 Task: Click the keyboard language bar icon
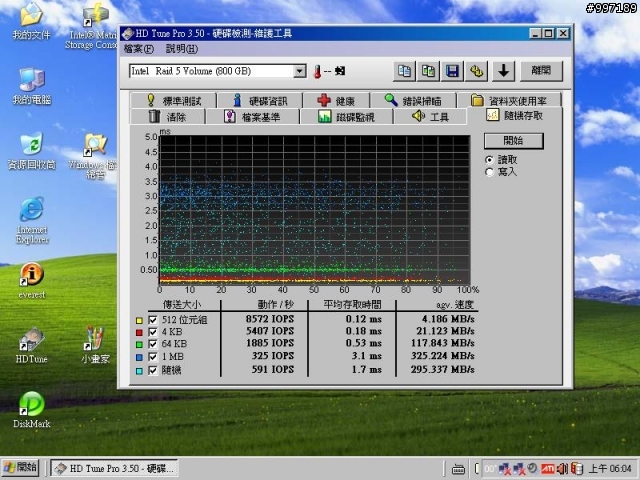coord(458,469)
